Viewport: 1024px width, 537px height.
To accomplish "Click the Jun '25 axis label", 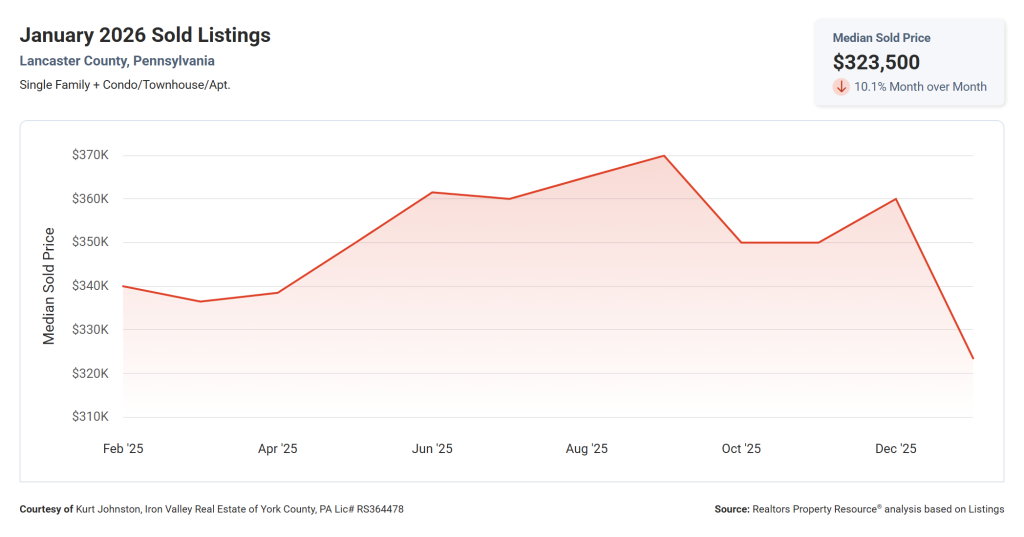I will click(432, 449).
